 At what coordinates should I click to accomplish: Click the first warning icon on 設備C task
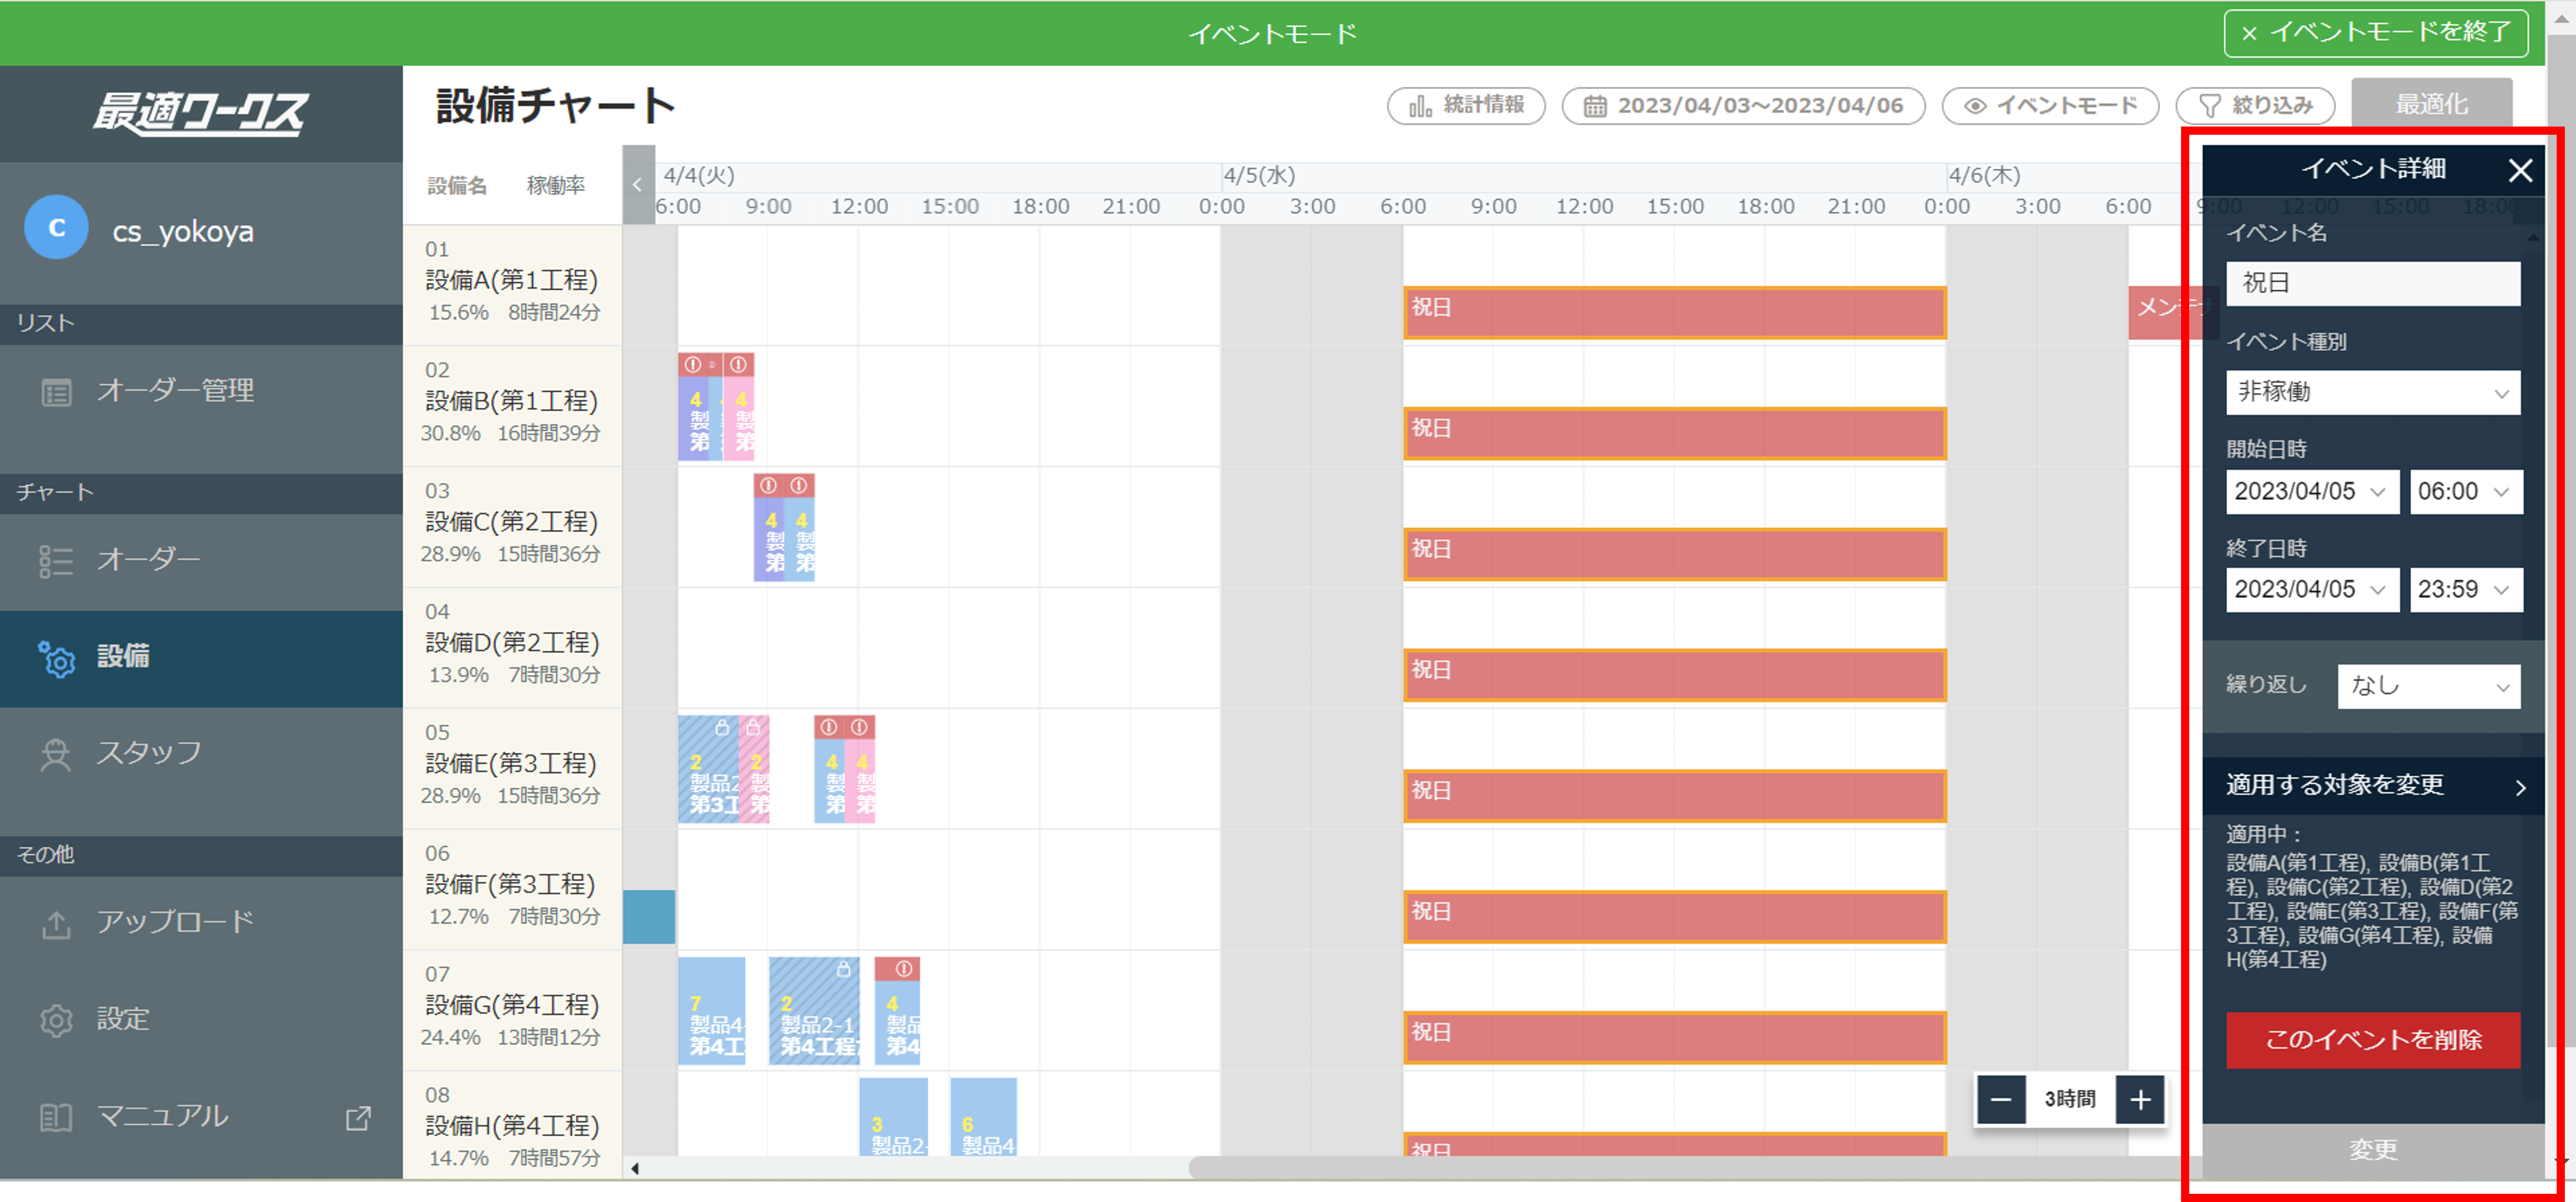tap(768, 486)
